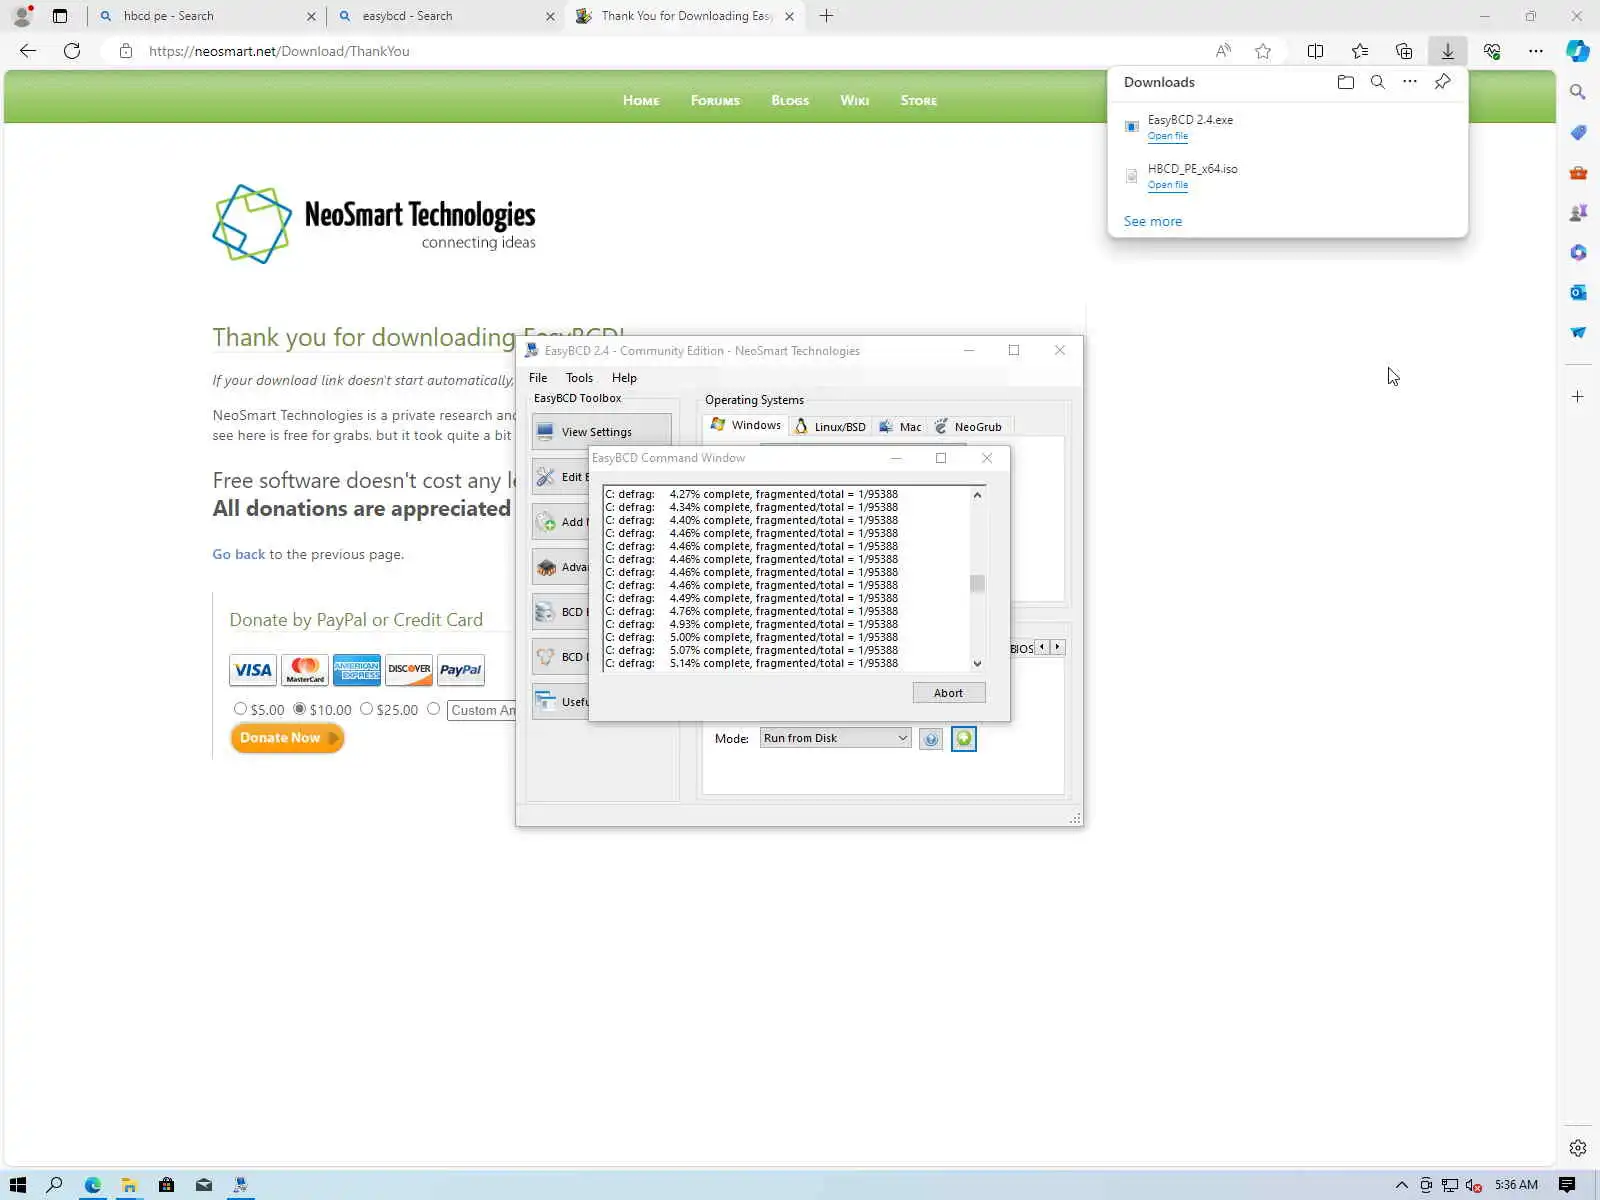Click the Donate Now button
This screenshot has height=1200, width=1600.
(287, 738)
